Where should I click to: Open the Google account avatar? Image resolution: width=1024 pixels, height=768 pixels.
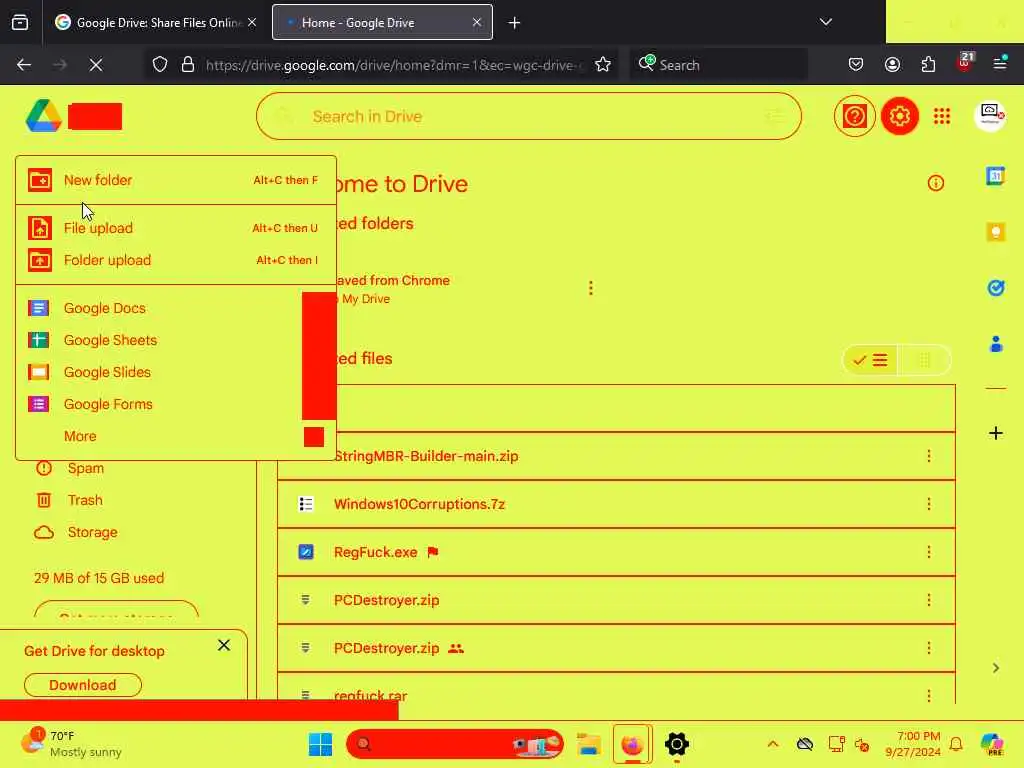click(x=990, y=116)
